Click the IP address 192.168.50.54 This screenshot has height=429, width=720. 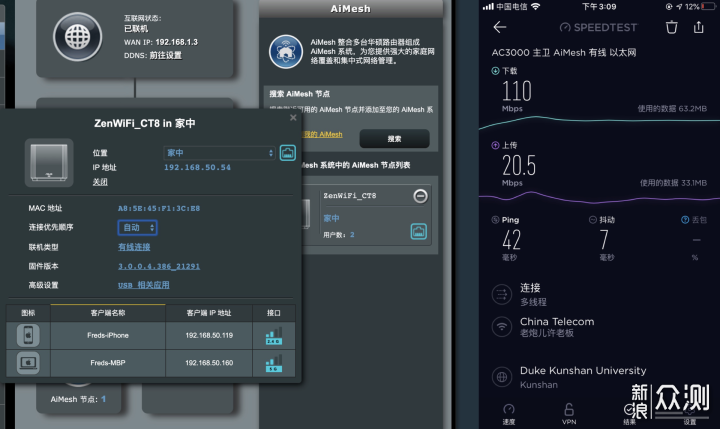(197, 168)
